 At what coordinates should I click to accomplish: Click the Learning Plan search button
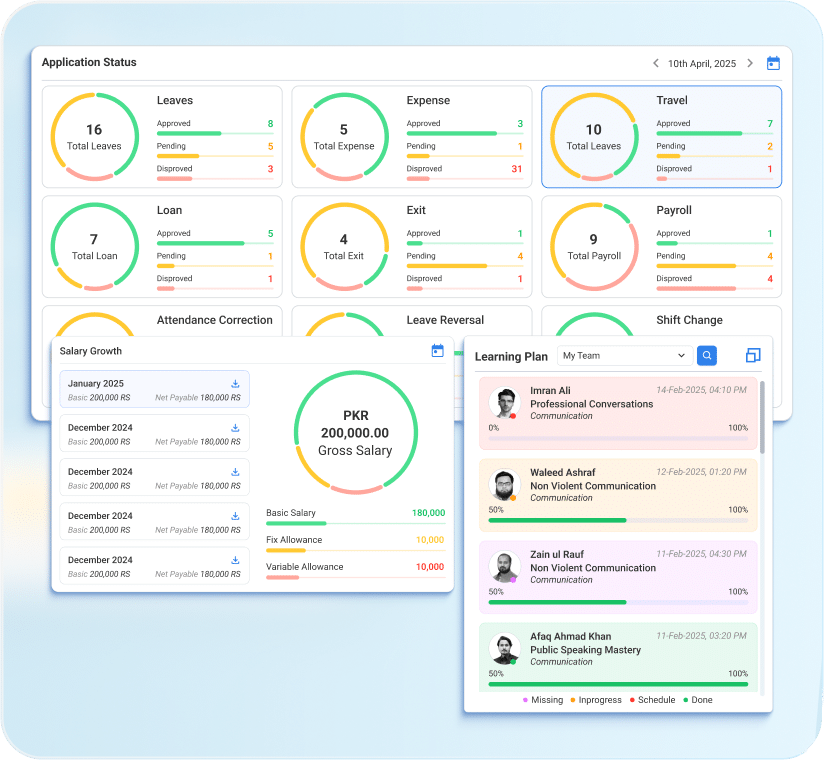pos(707,355)
